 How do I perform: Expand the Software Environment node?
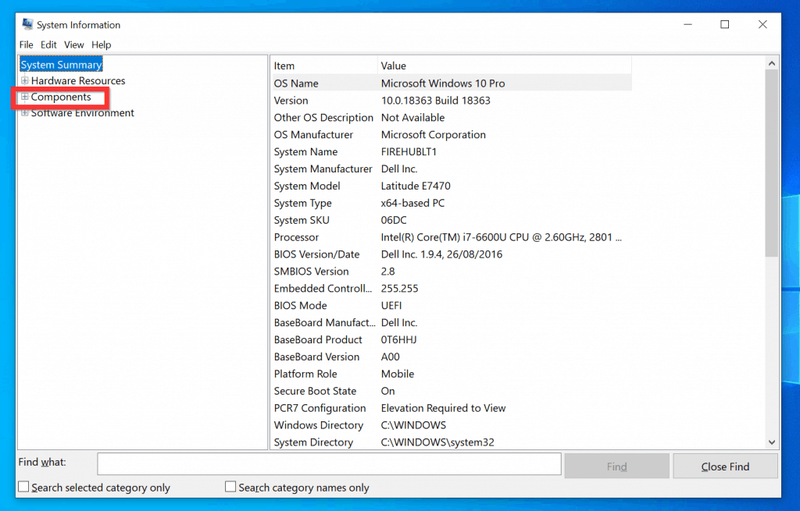[24, 113]
